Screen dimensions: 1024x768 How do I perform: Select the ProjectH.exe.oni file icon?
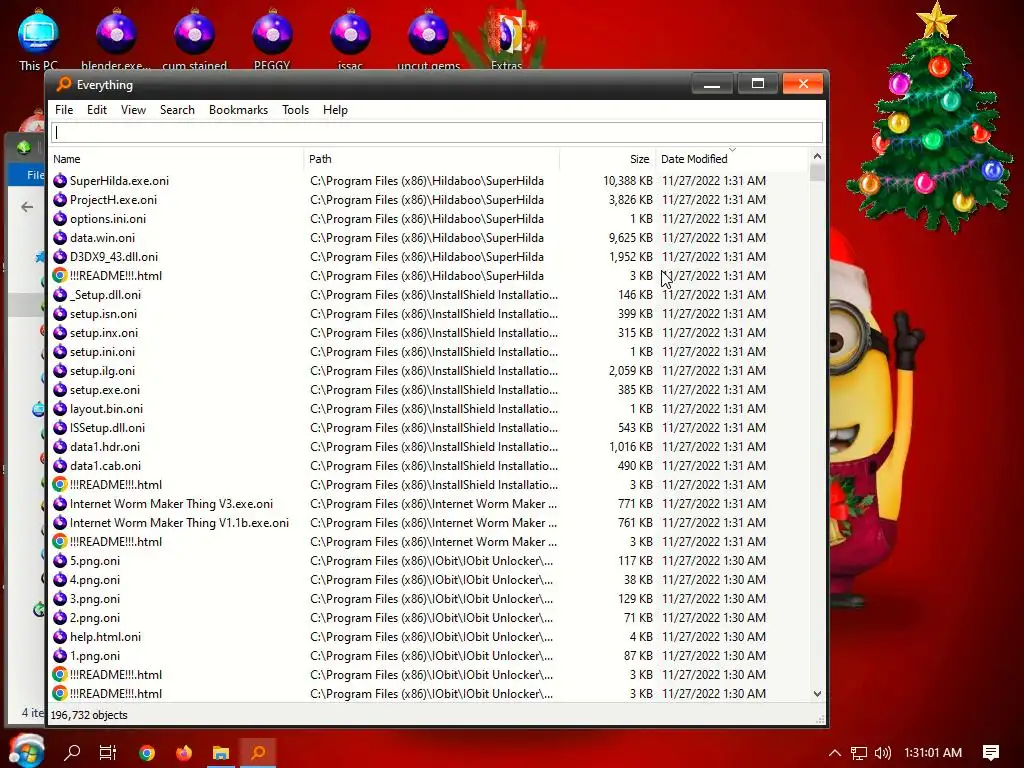(x=60, y=200)
